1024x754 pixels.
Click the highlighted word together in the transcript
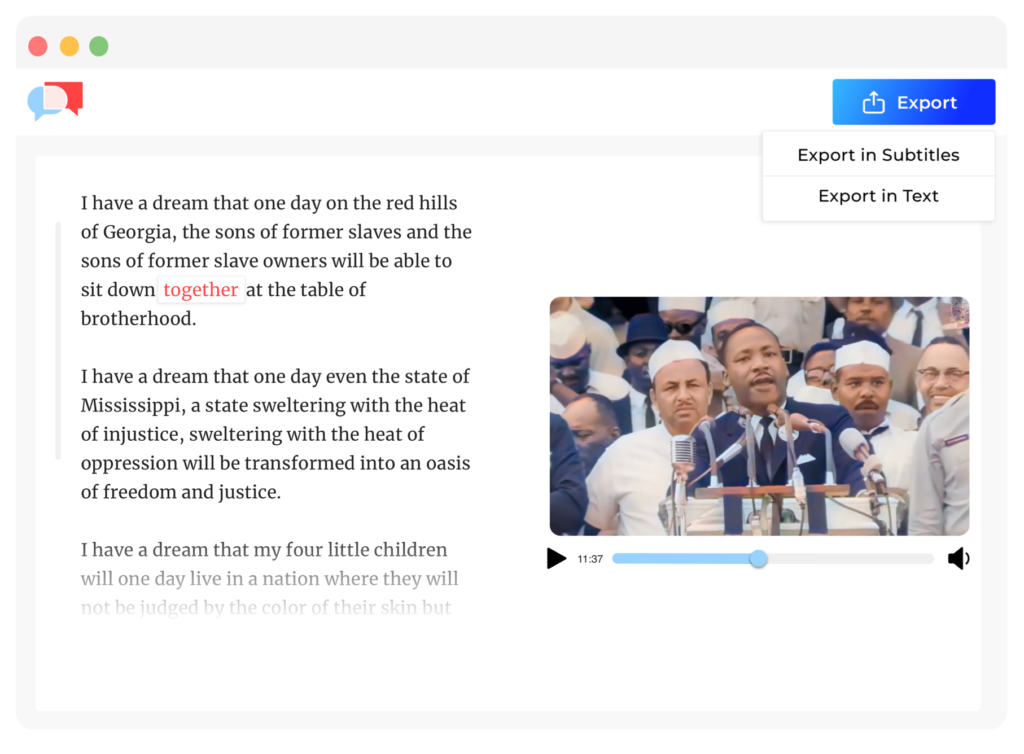coord(201,290)
